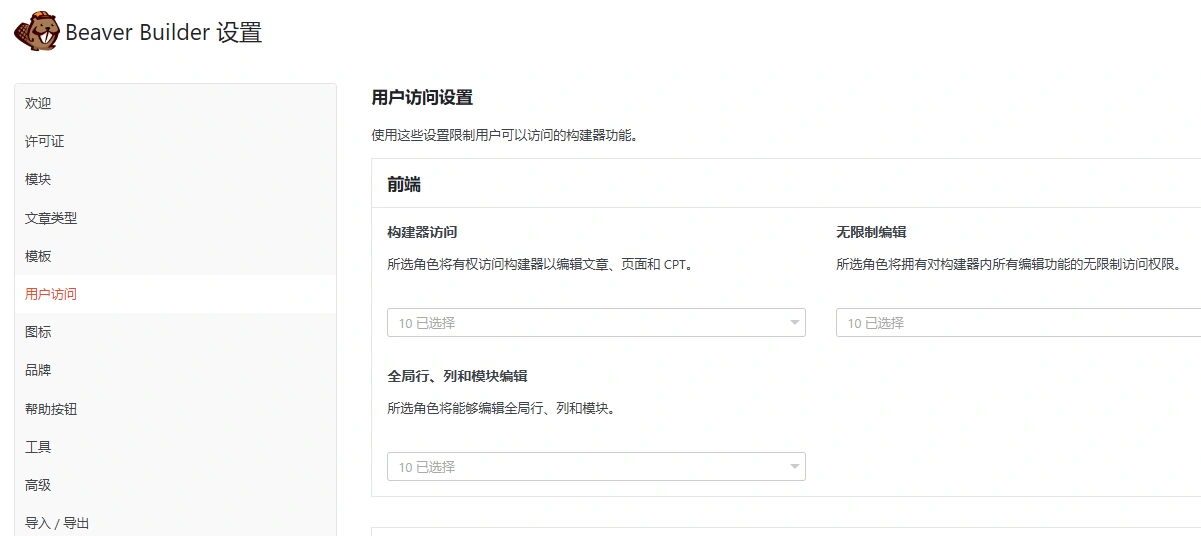Click the Beaver Builder 设置 page title
Viewport: 1201px width, 536px height.
(164, 32)
